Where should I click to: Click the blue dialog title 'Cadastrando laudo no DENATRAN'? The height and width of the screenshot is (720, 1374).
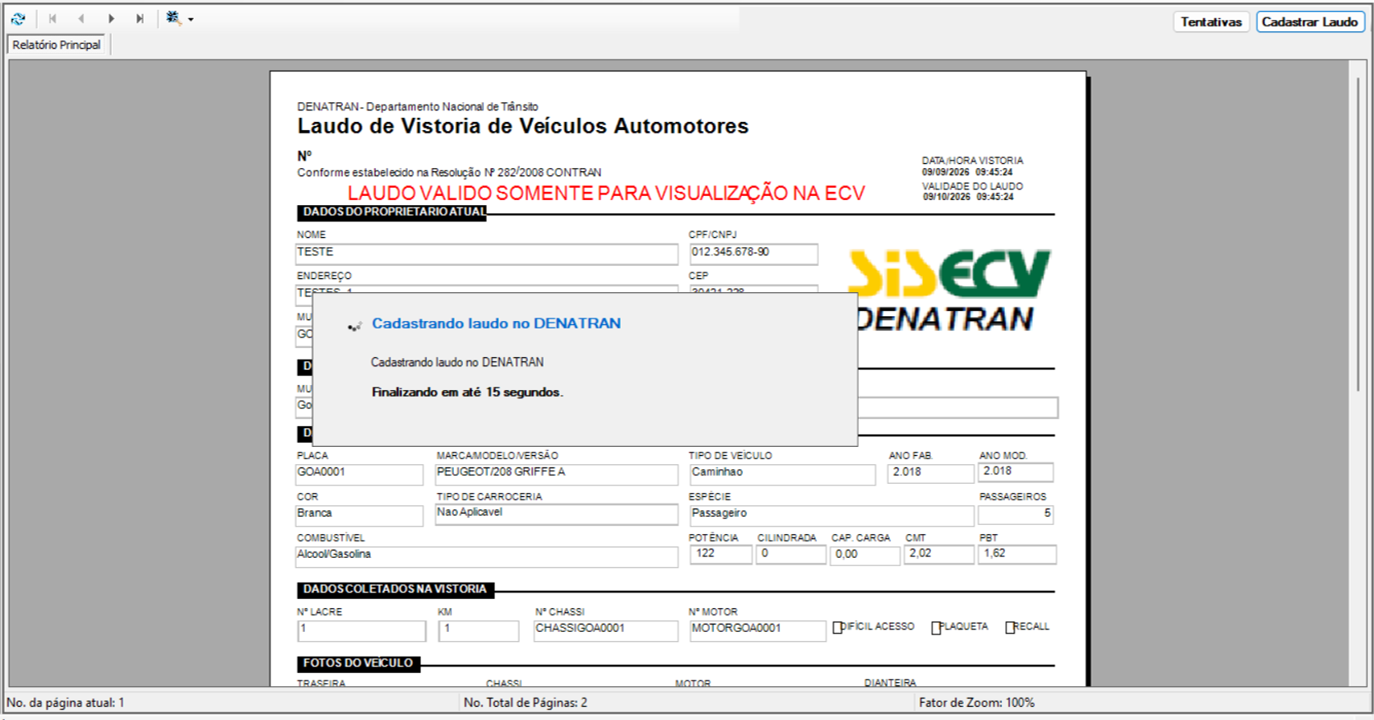(x=496, y=323)
